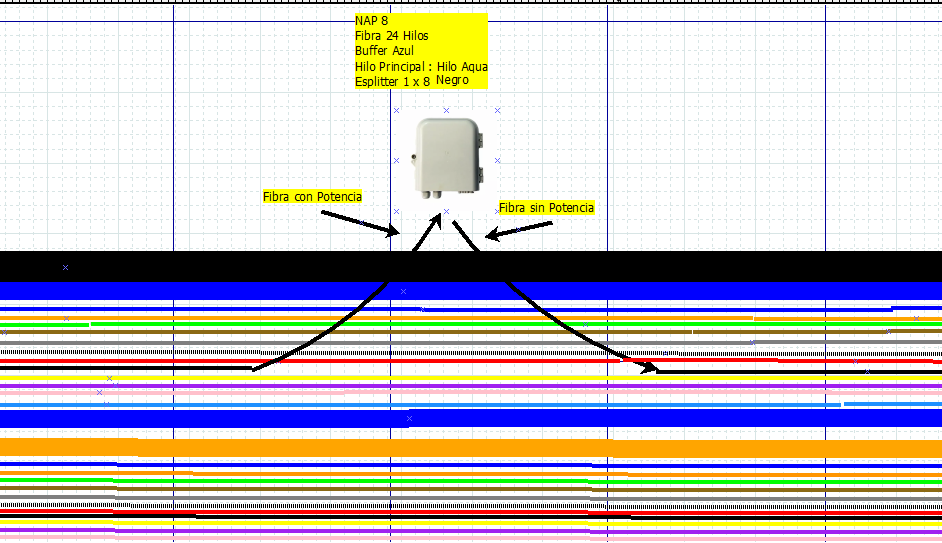The image size is (942, 543).
Task: Select the 'Fibra con Potencia' label
Action: pos(312,197)
